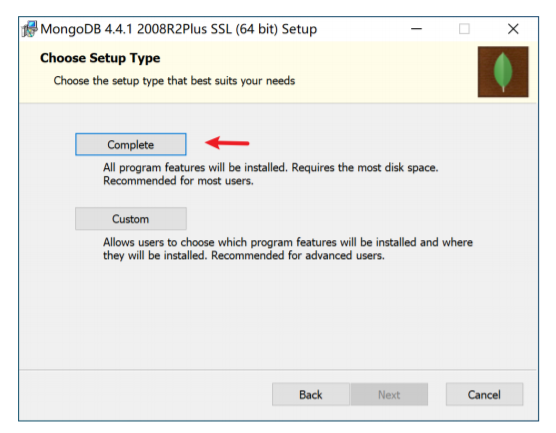This screenshot has width=556, height=433.
Task: Click the red arrow pointing at Complete
Action: (227, 143)
